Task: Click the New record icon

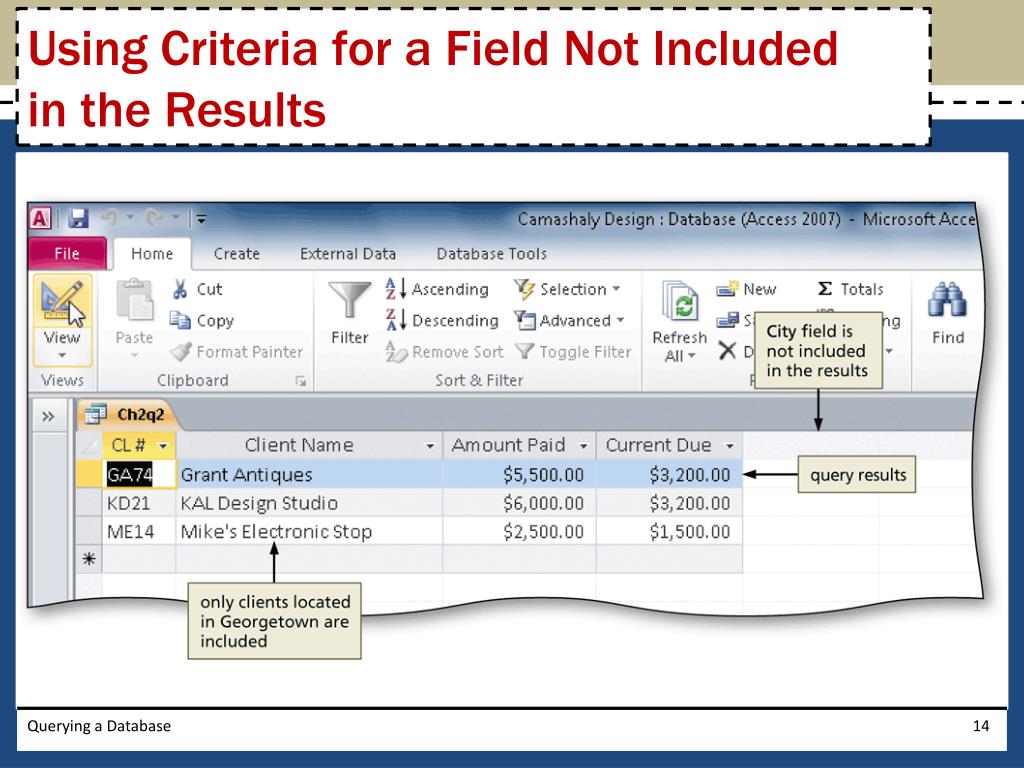Action: coord(727,289)
